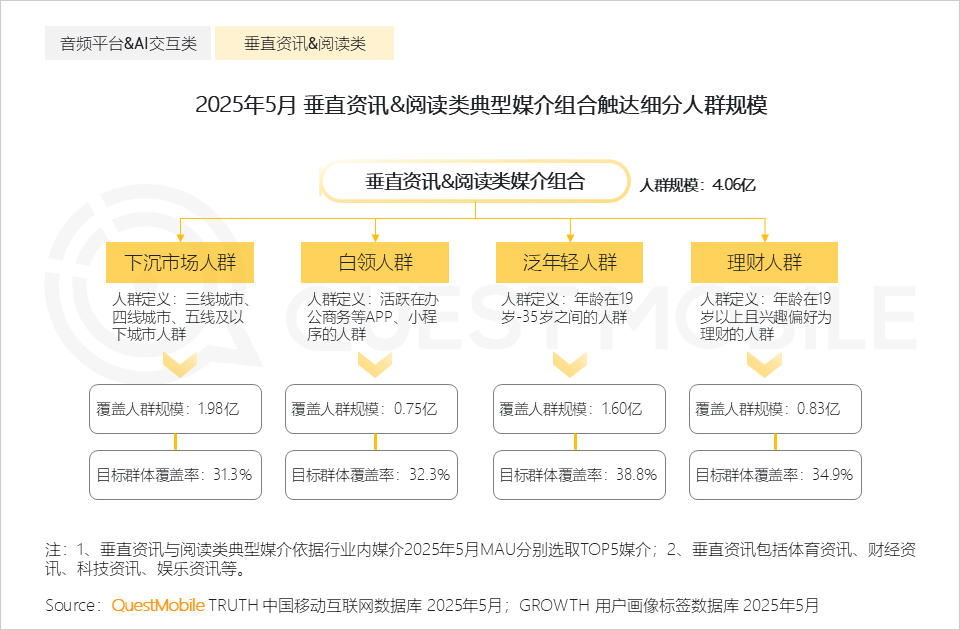Select the 垂直资讯&阅读类 tab
Image resolution: width=960 pixels, height=630 pixels.
pos(304,44)
